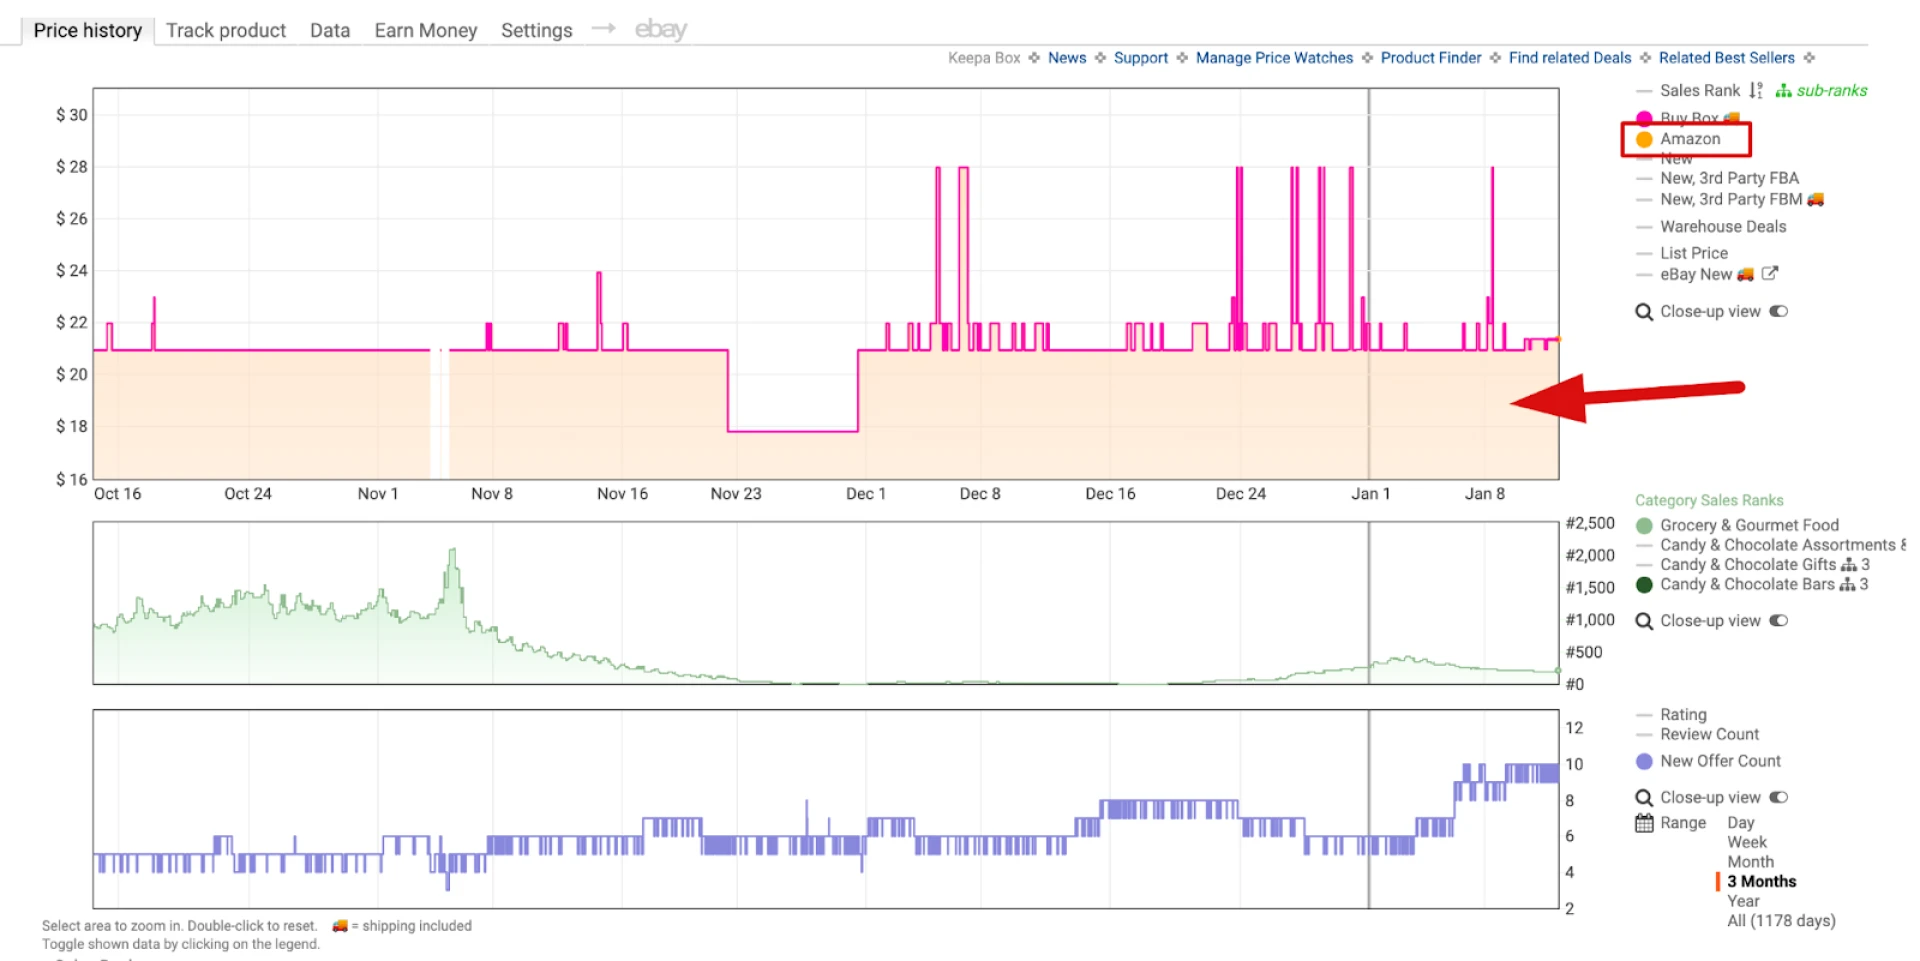Toggle Close-up view for the price chart
The image size is (1920, 961).
1777,310
